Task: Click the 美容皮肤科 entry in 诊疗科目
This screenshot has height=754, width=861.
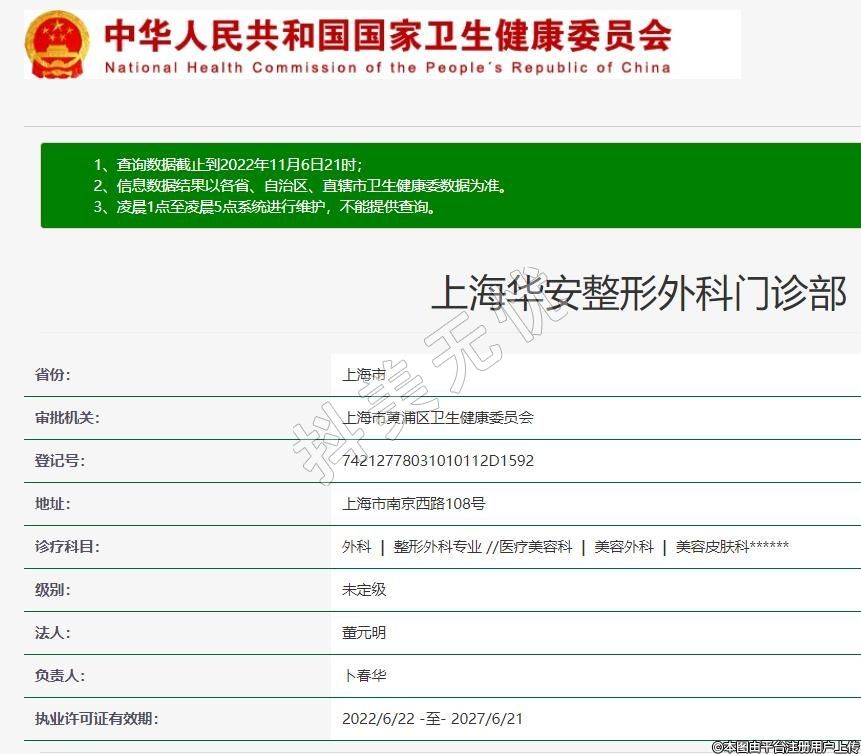Action: point(712,547)
